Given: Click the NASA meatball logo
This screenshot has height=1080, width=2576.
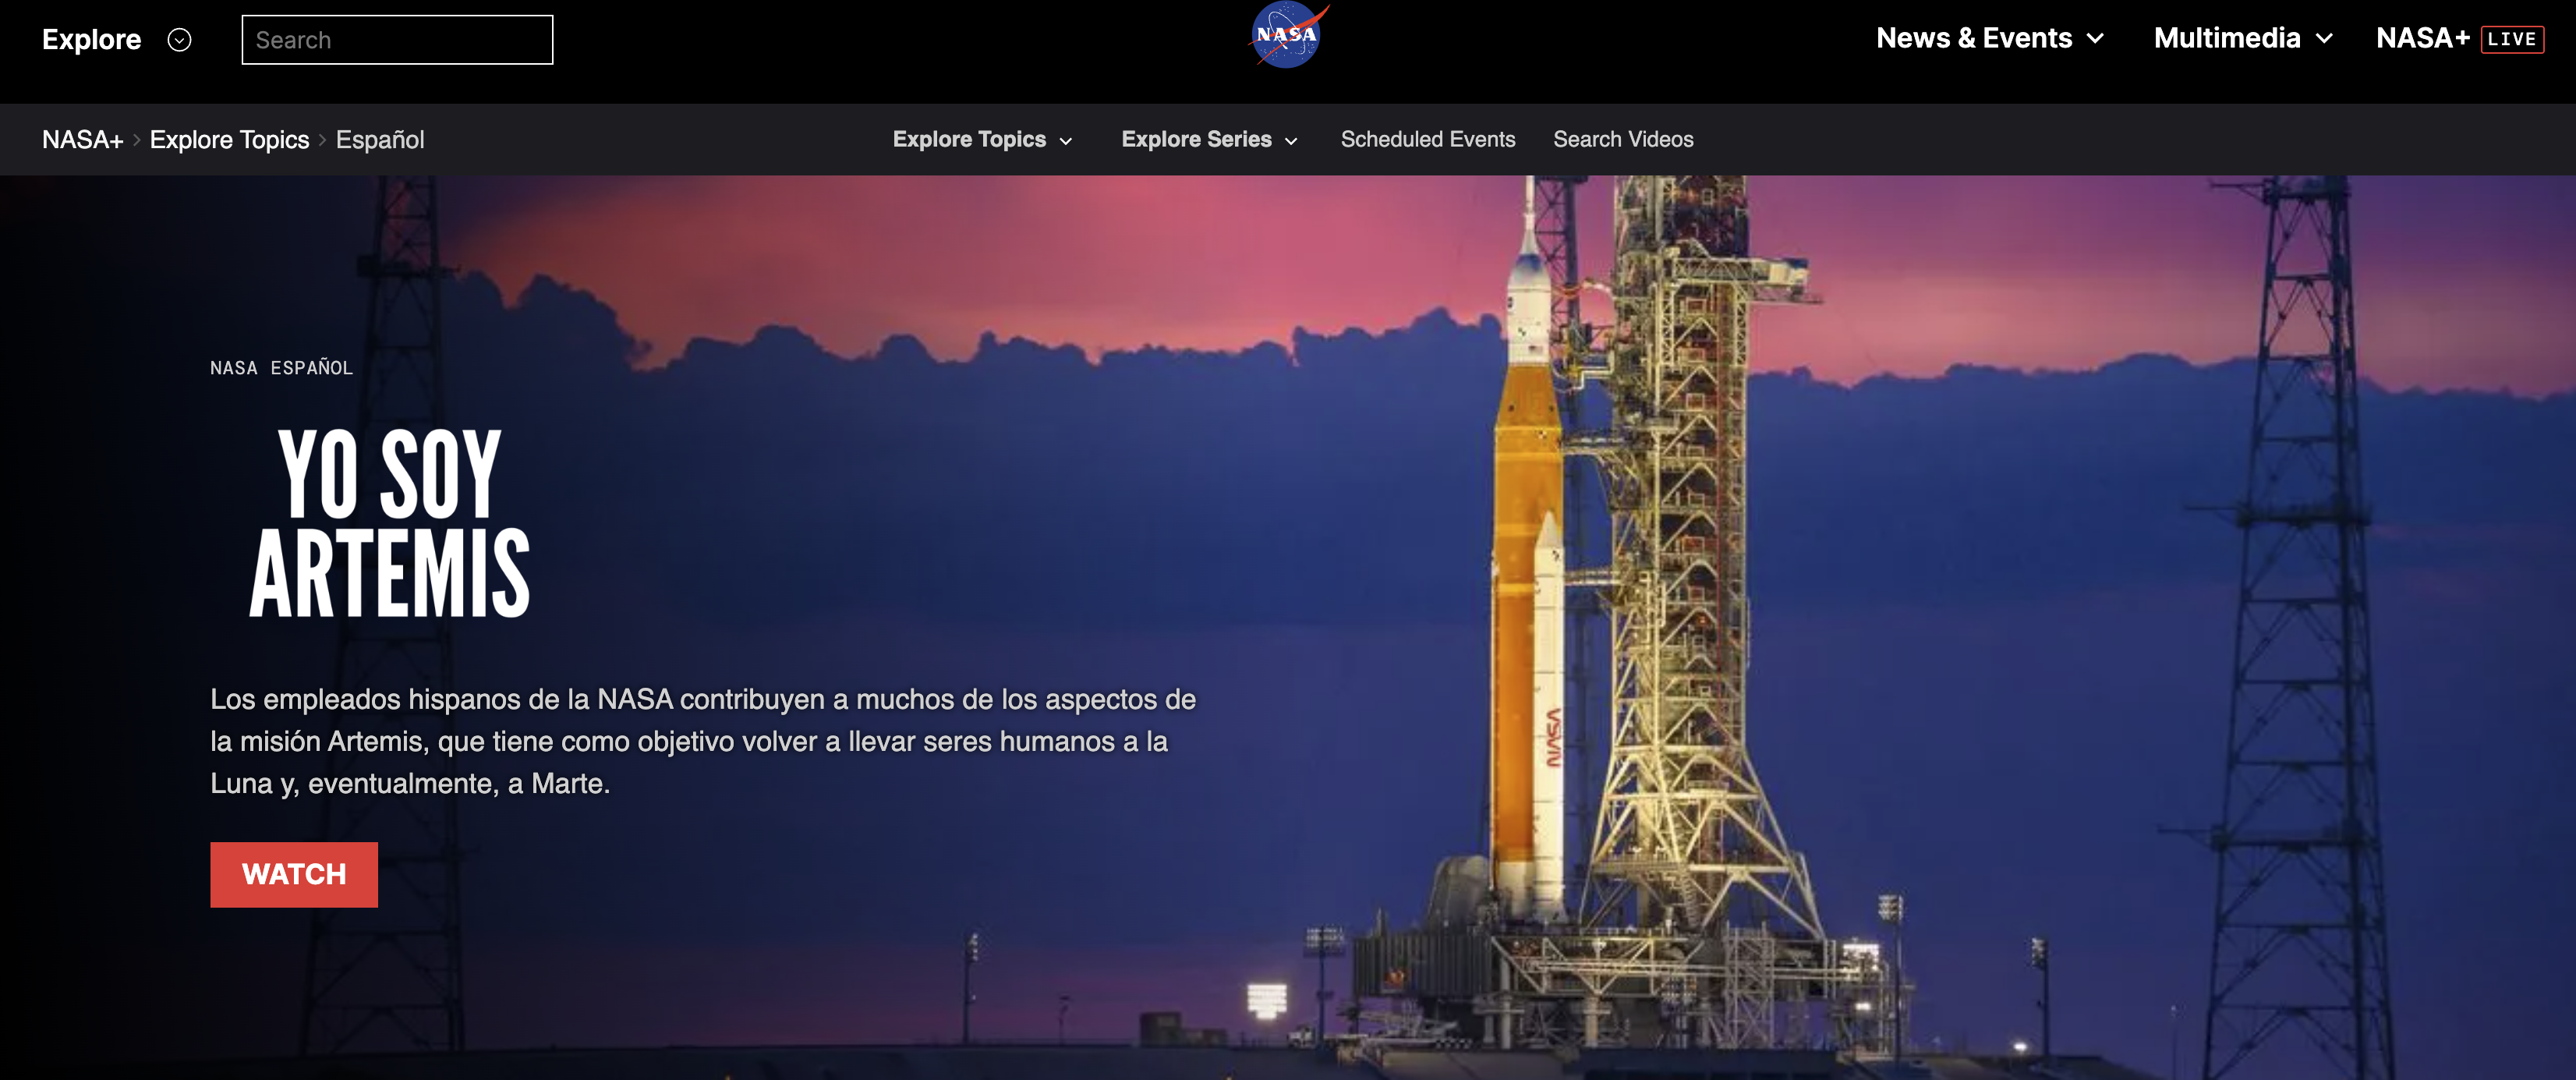Looking at the screenshot, I should click(x=1287, y=36).
